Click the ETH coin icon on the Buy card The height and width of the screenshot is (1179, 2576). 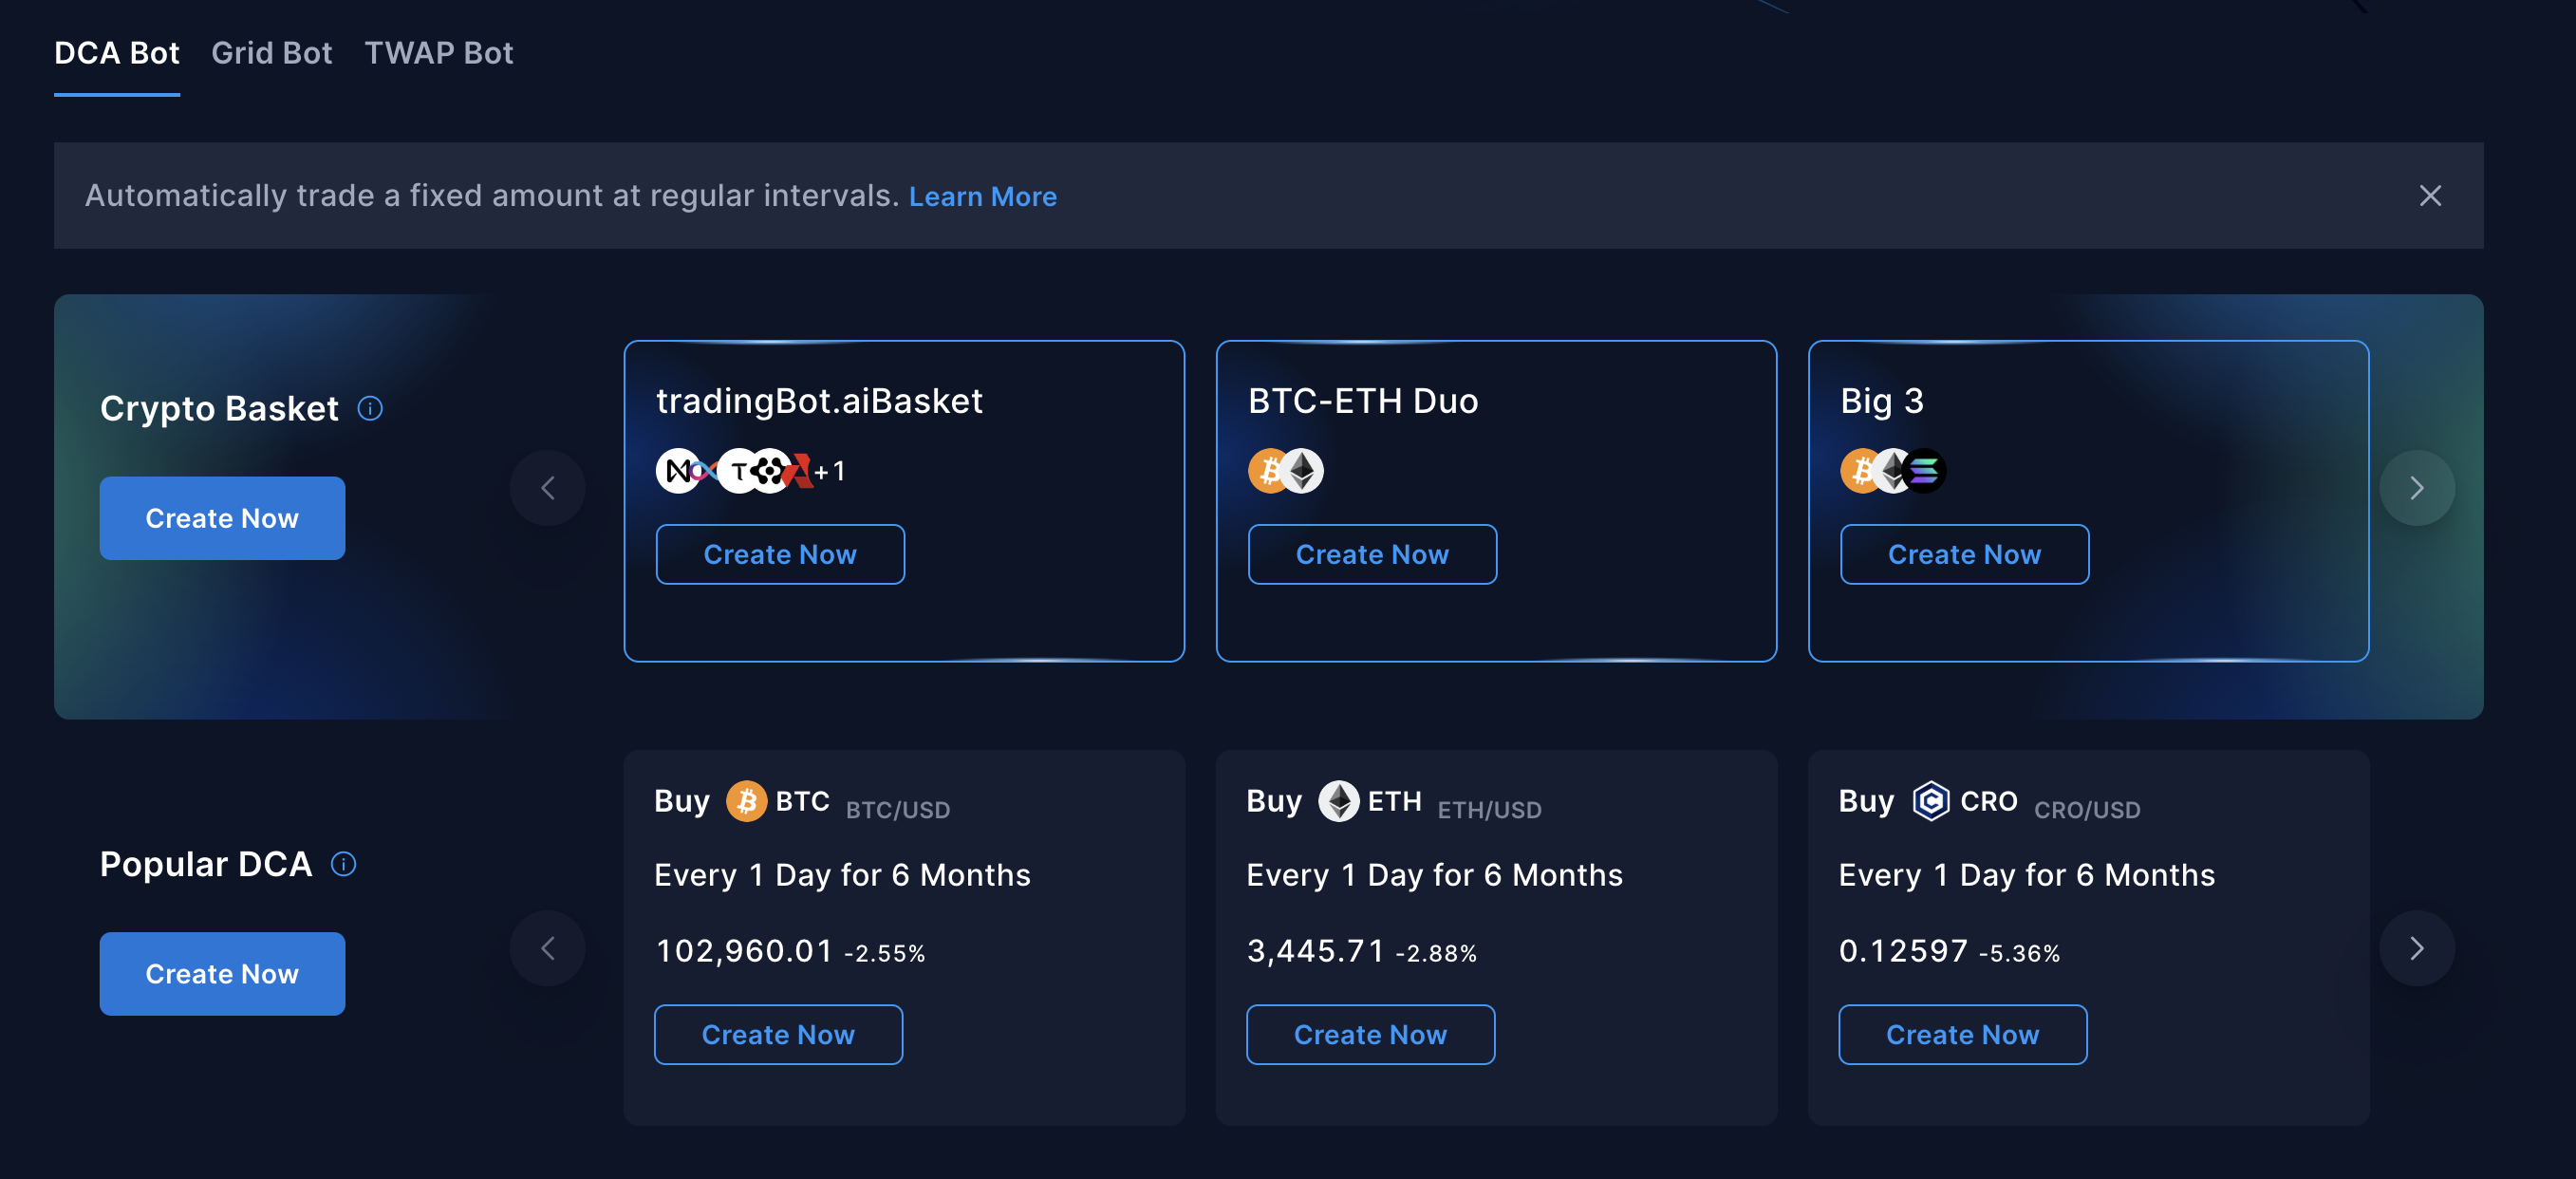click(1338, 800)
